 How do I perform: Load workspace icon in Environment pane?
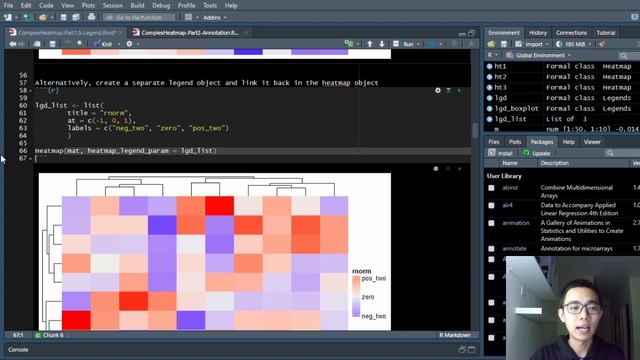491,44
